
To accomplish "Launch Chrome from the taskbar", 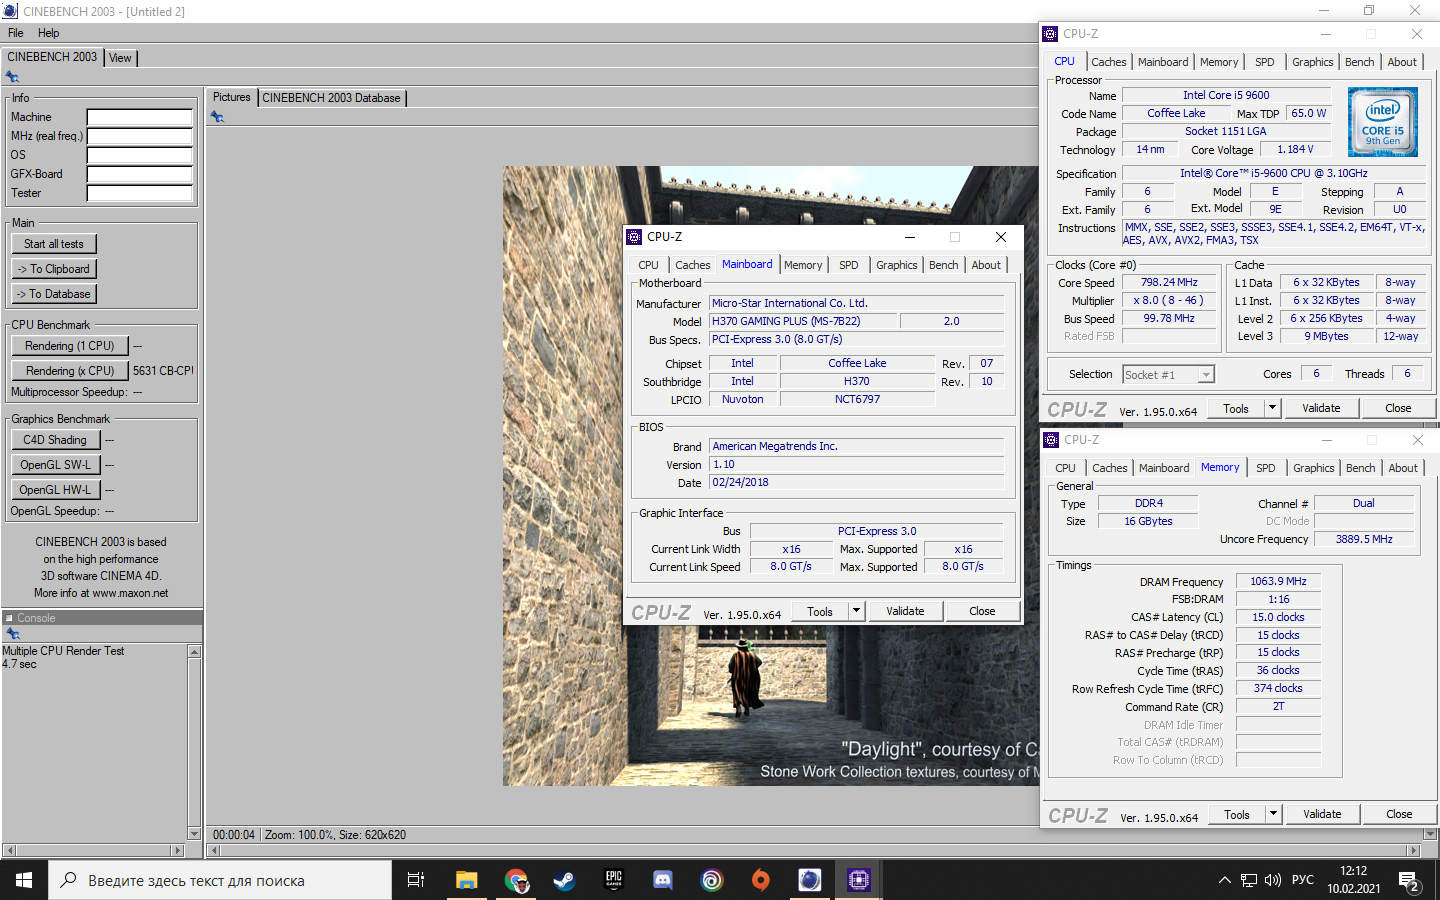I will click(x=516, y=880).
